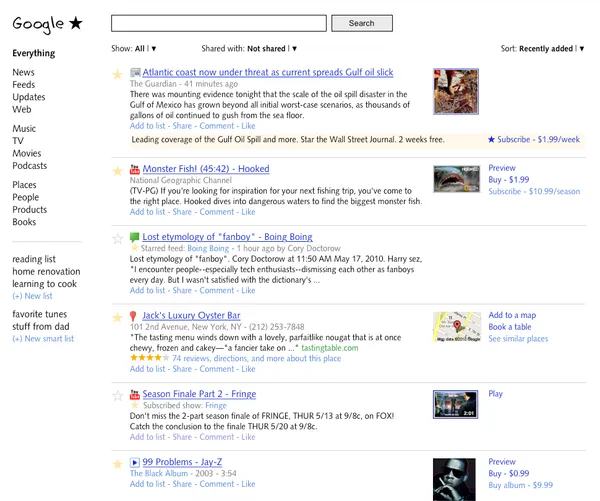Click (+) New smart list
600x501 pixels.
click(x=43, y=339)
